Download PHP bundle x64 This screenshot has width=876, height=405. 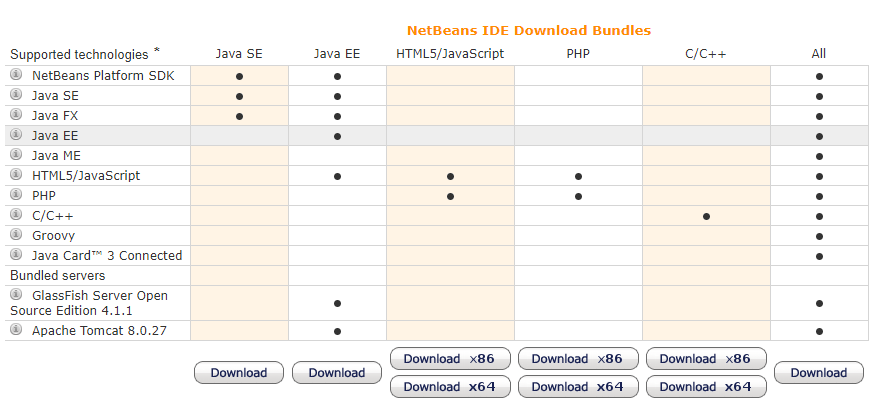(x=578, y=387)
